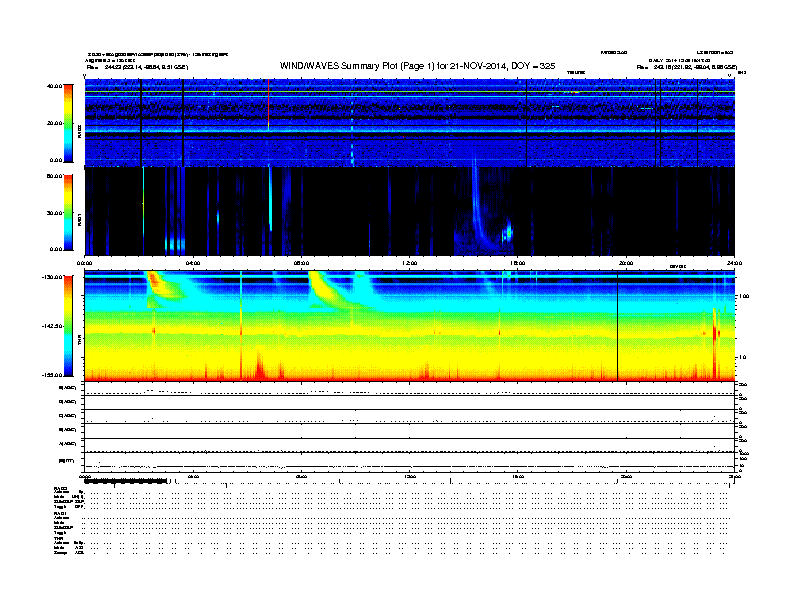
Task: Click the 40.00 tick on RAD2 color bar
Action: (54, 86)
